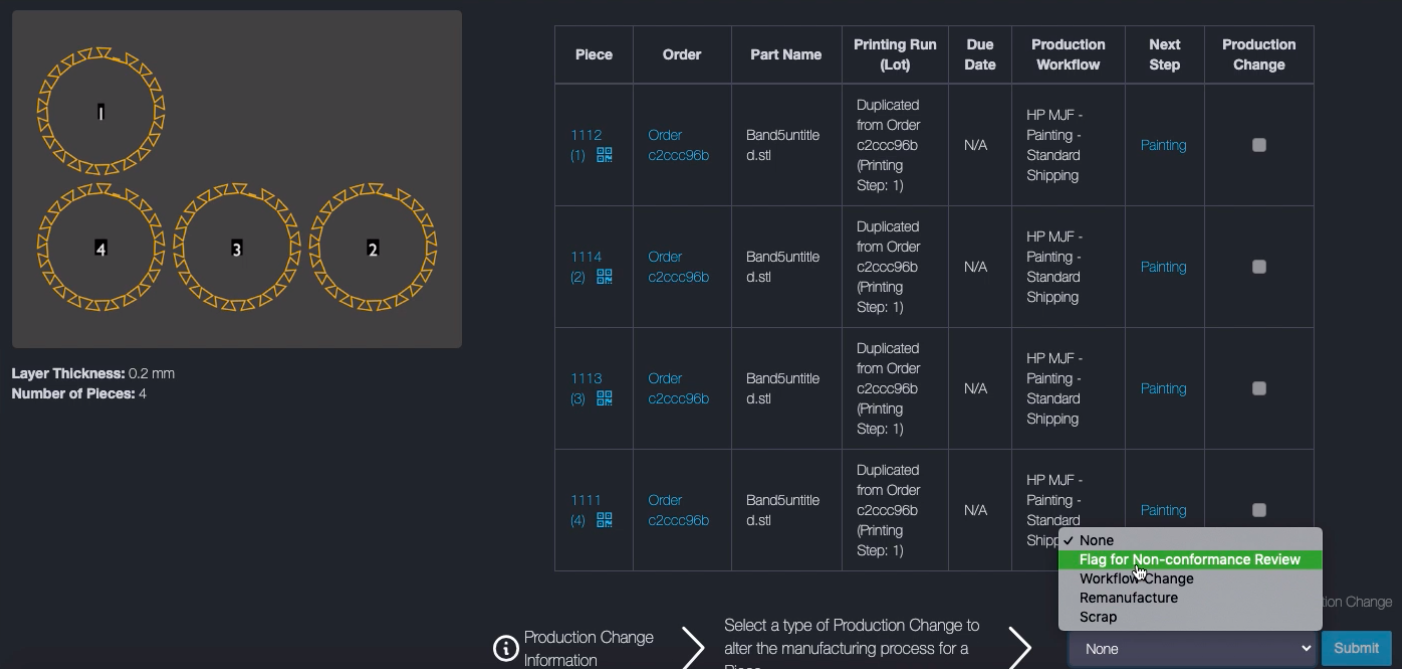Select Remanufacture from the dropdown list

pos(1128,598)
